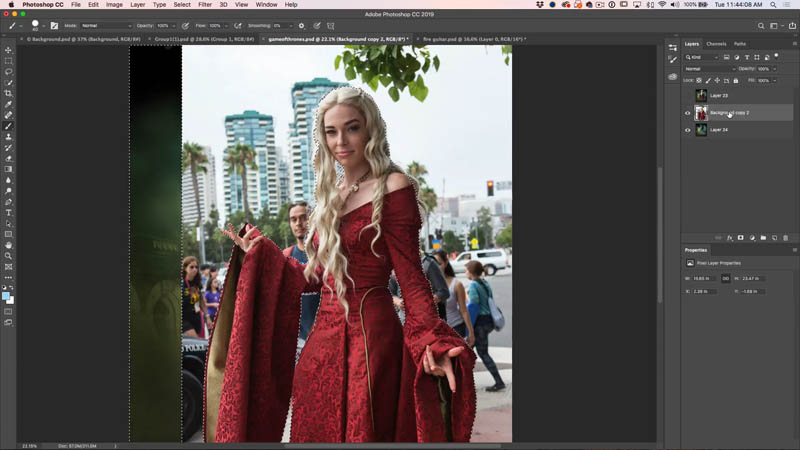Expand the layer Opacity dropdown
The image size is (800, 450).
[774, 69]
